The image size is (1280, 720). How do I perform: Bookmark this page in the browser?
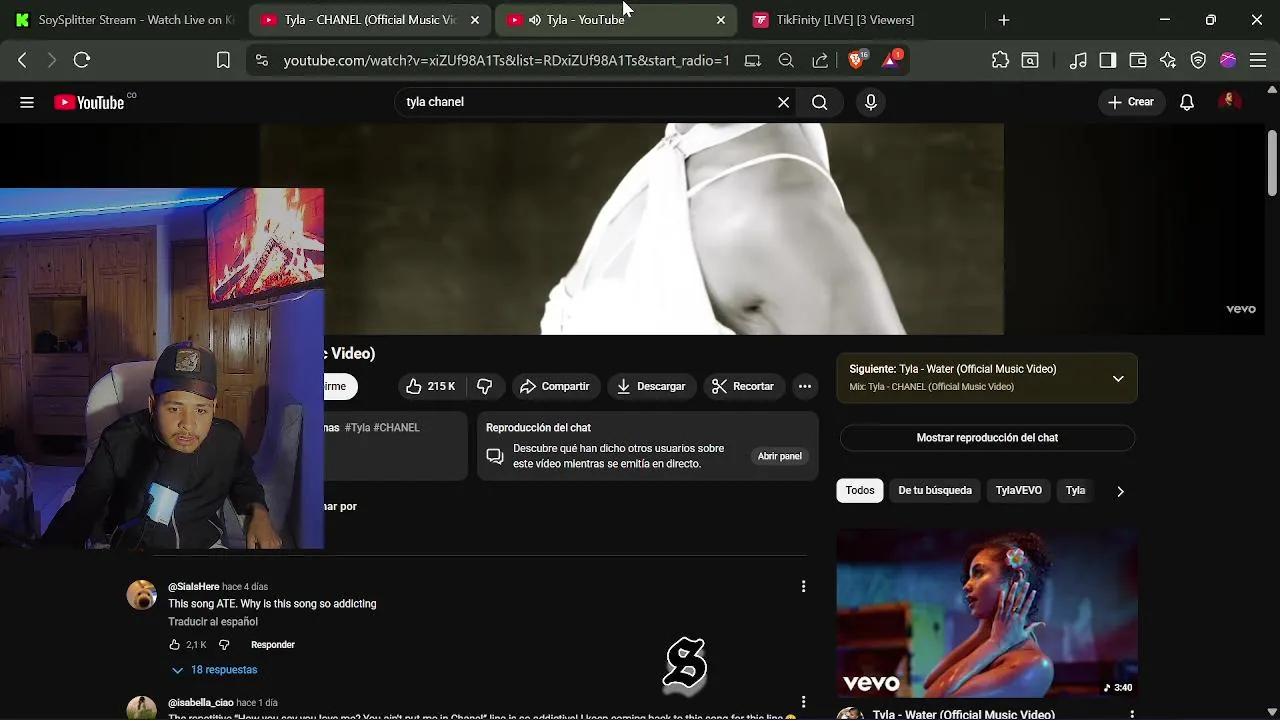coord(223,61)
